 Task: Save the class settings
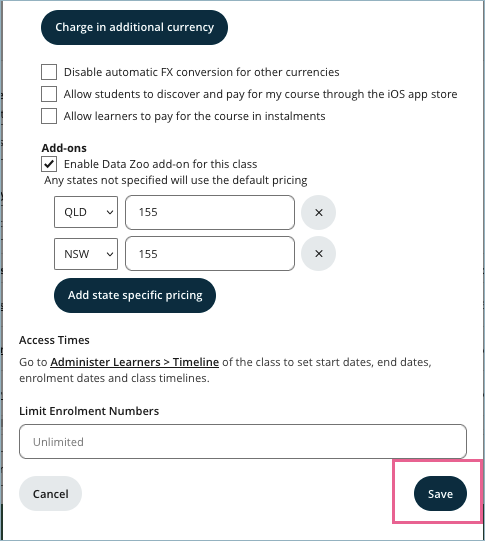click(x=440, y=494)
